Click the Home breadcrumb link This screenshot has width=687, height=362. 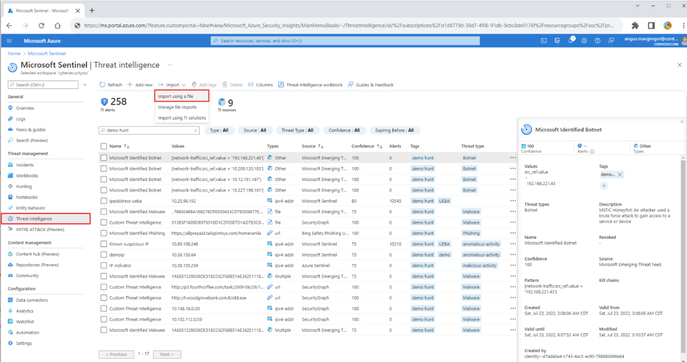coord(14,53)
